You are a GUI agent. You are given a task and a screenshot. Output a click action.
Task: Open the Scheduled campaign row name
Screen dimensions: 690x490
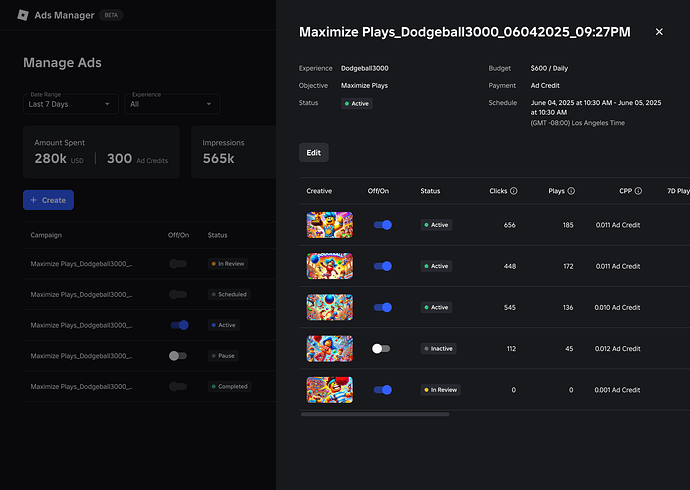[81, 294]
